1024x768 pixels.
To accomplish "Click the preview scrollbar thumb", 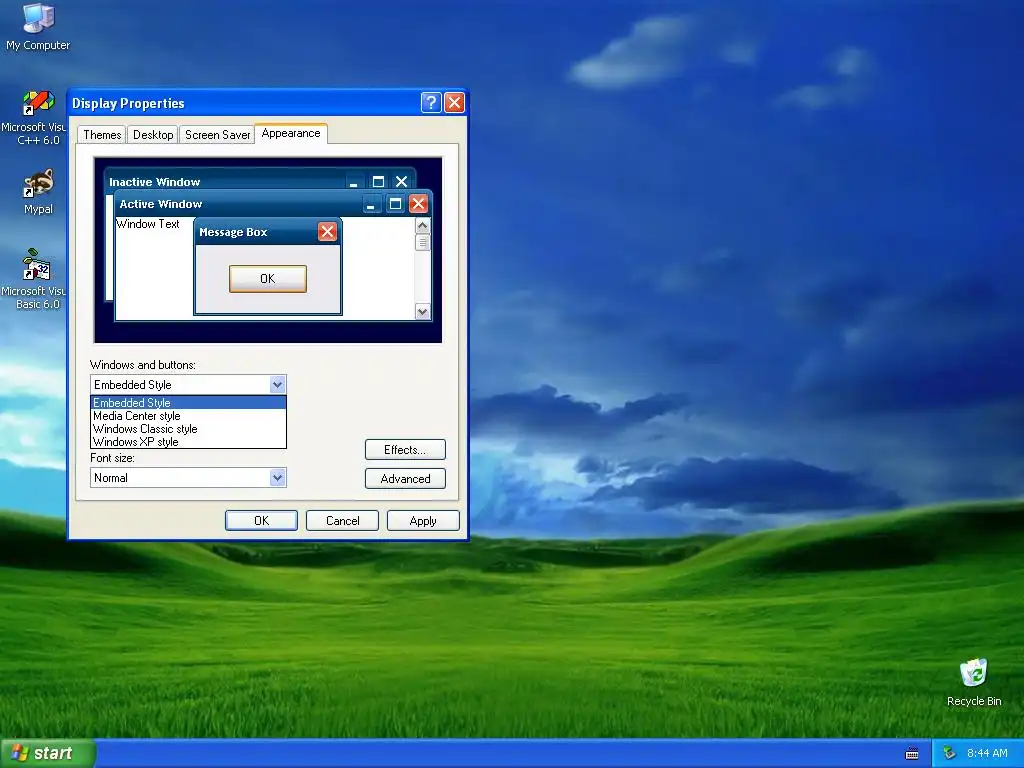I will (x=423, y=242).
